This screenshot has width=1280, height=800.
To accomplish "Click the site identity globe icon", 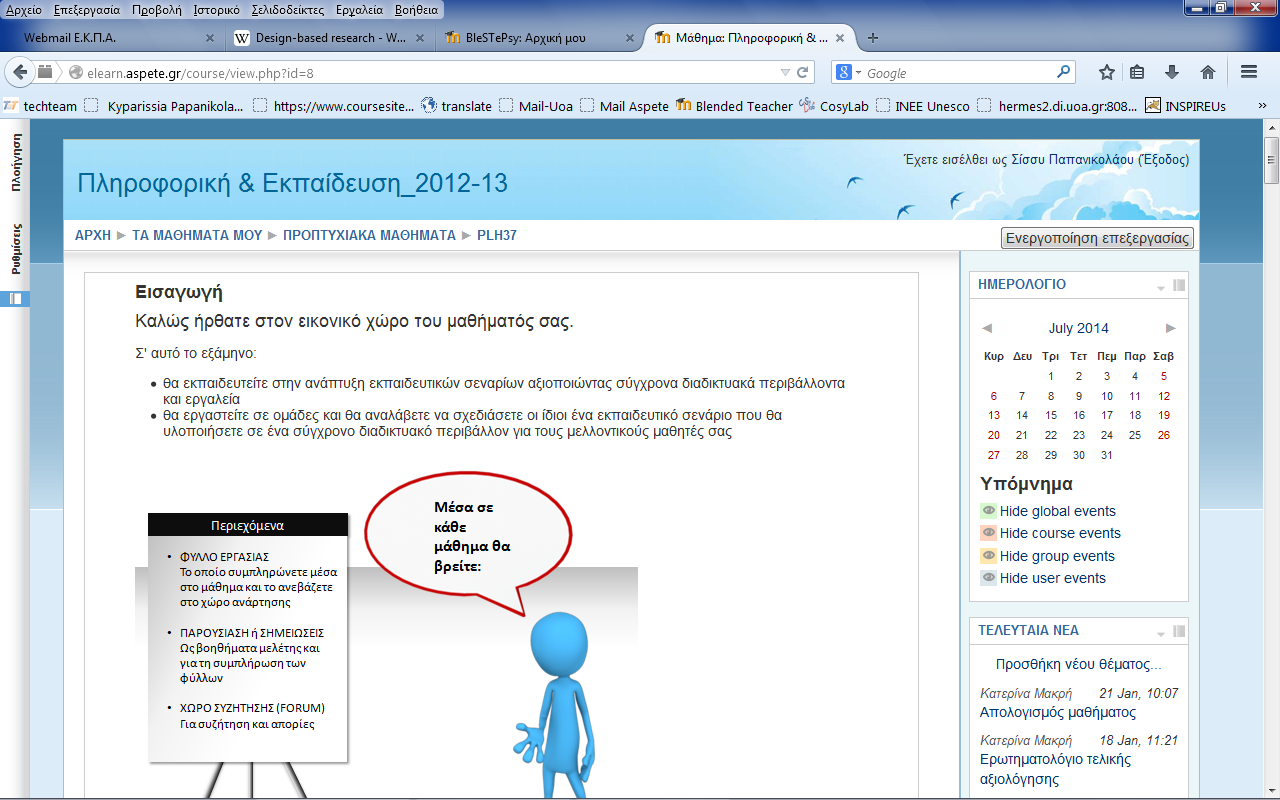I will click(x=75, y=73).
